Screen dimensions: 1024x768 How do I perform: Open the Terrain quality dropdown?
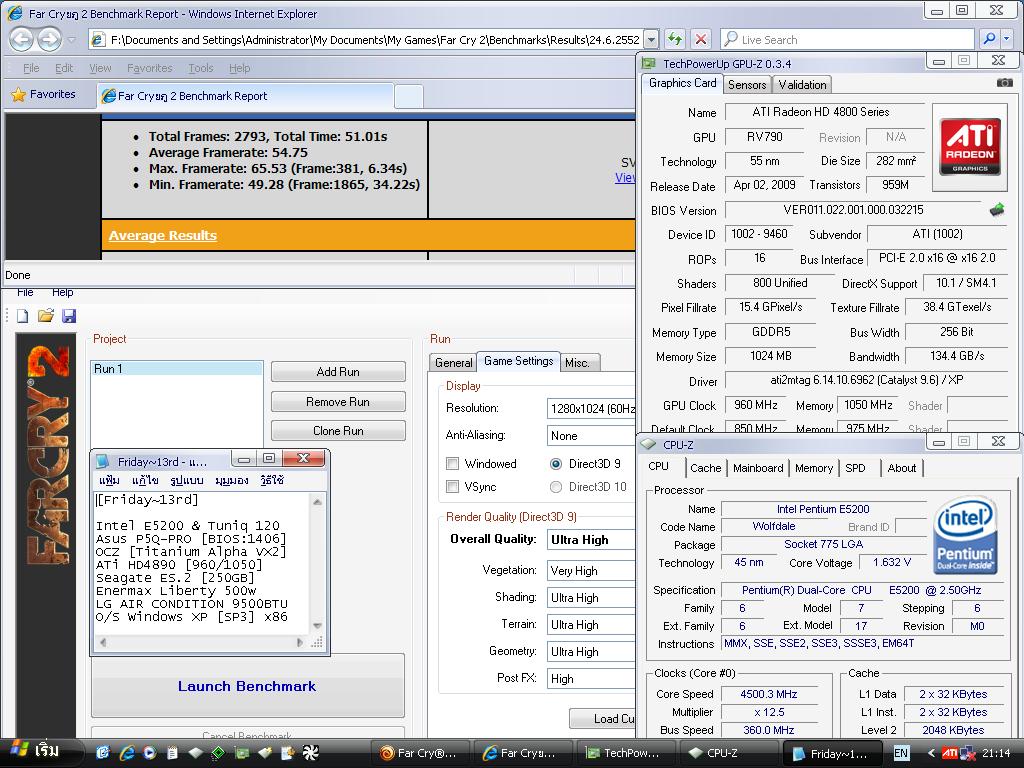click(x=591, y=624)
